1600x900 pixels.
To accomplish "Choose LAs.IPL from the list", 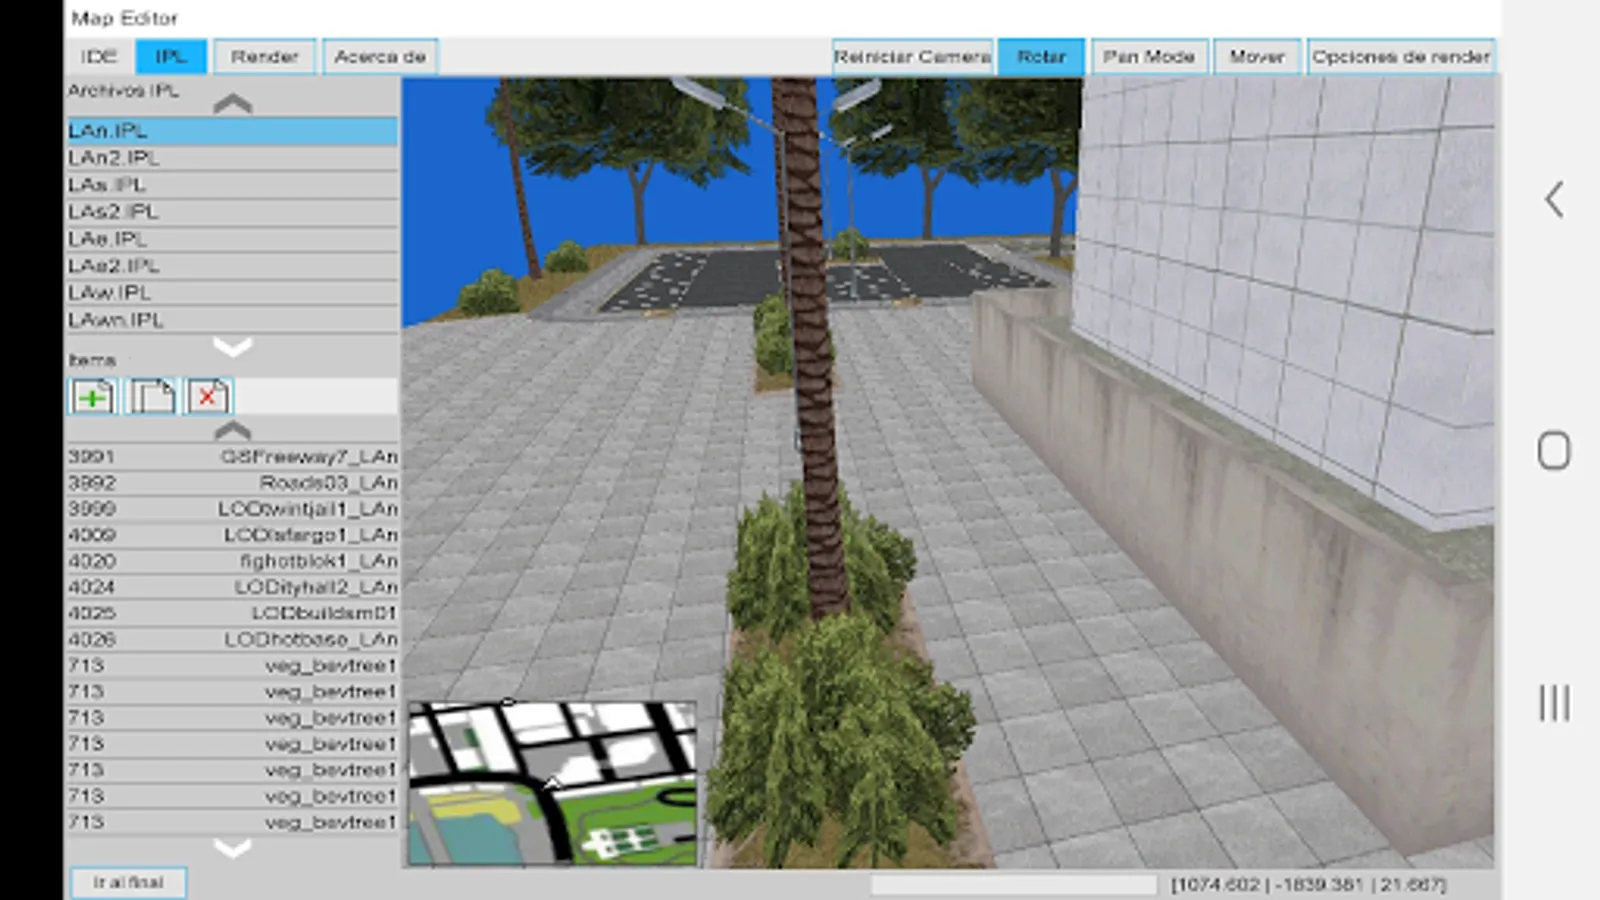I will tap(232, 185).
